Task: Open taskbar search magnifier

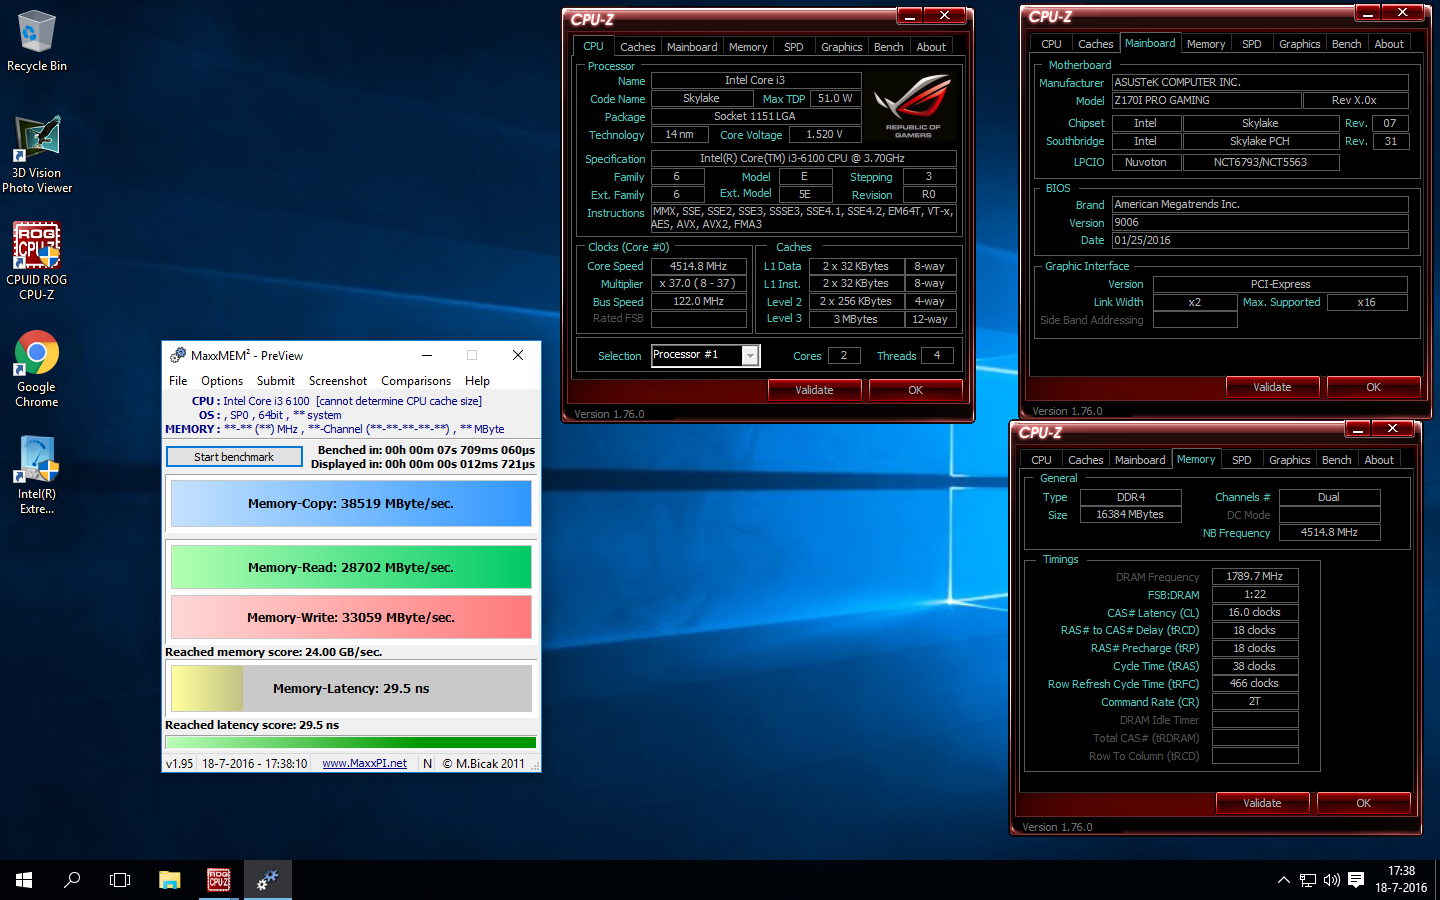Action: click(72, 880)
